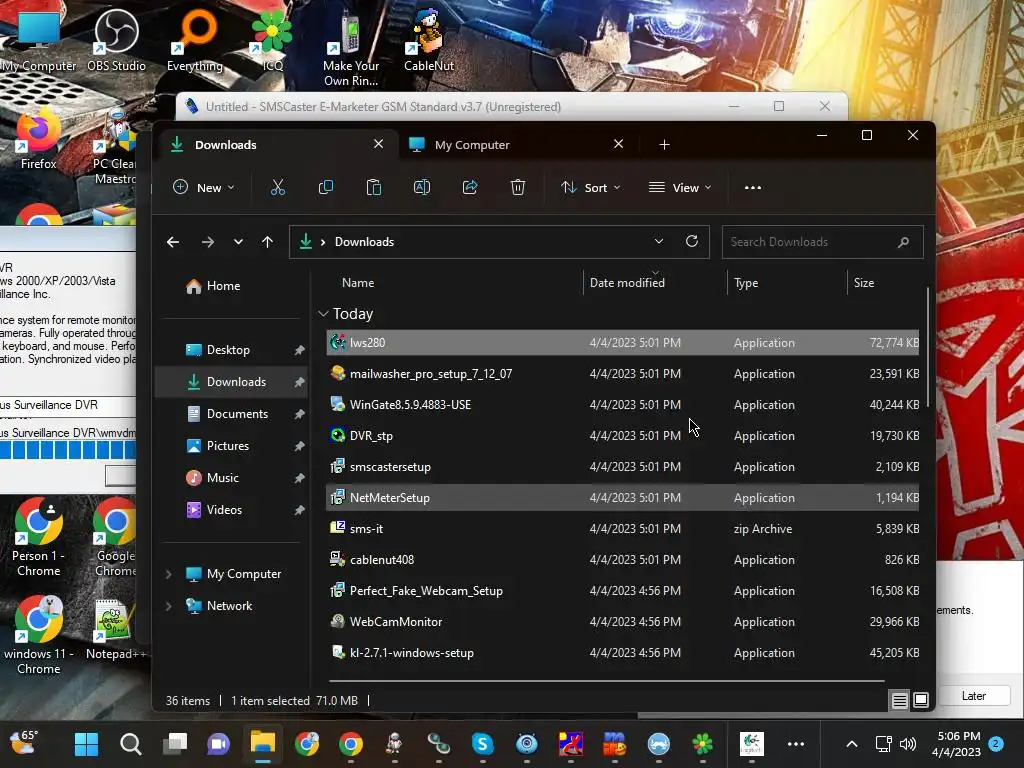Viewport: 1024px width, 768px height.
Task: Switch to details view icon in status bar
Action: [x=899, y=701]
